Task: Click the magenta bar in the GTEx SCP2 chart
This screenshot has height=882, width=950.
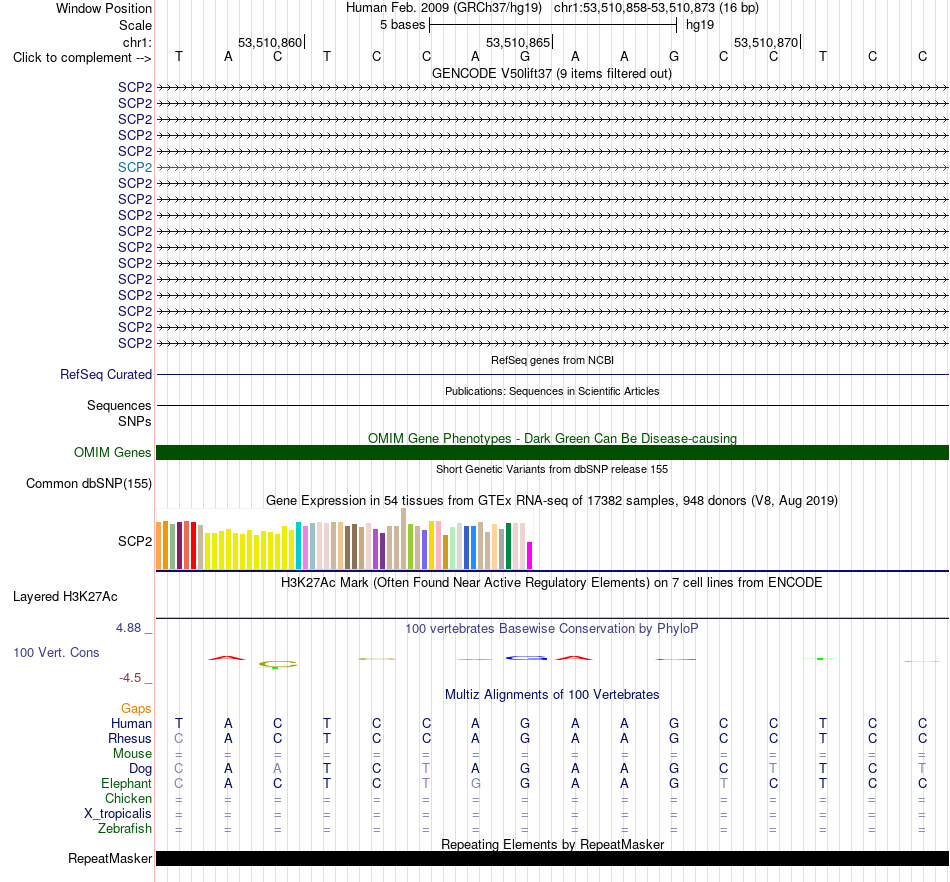Action: pyautogui.click(x=530, y=555)
